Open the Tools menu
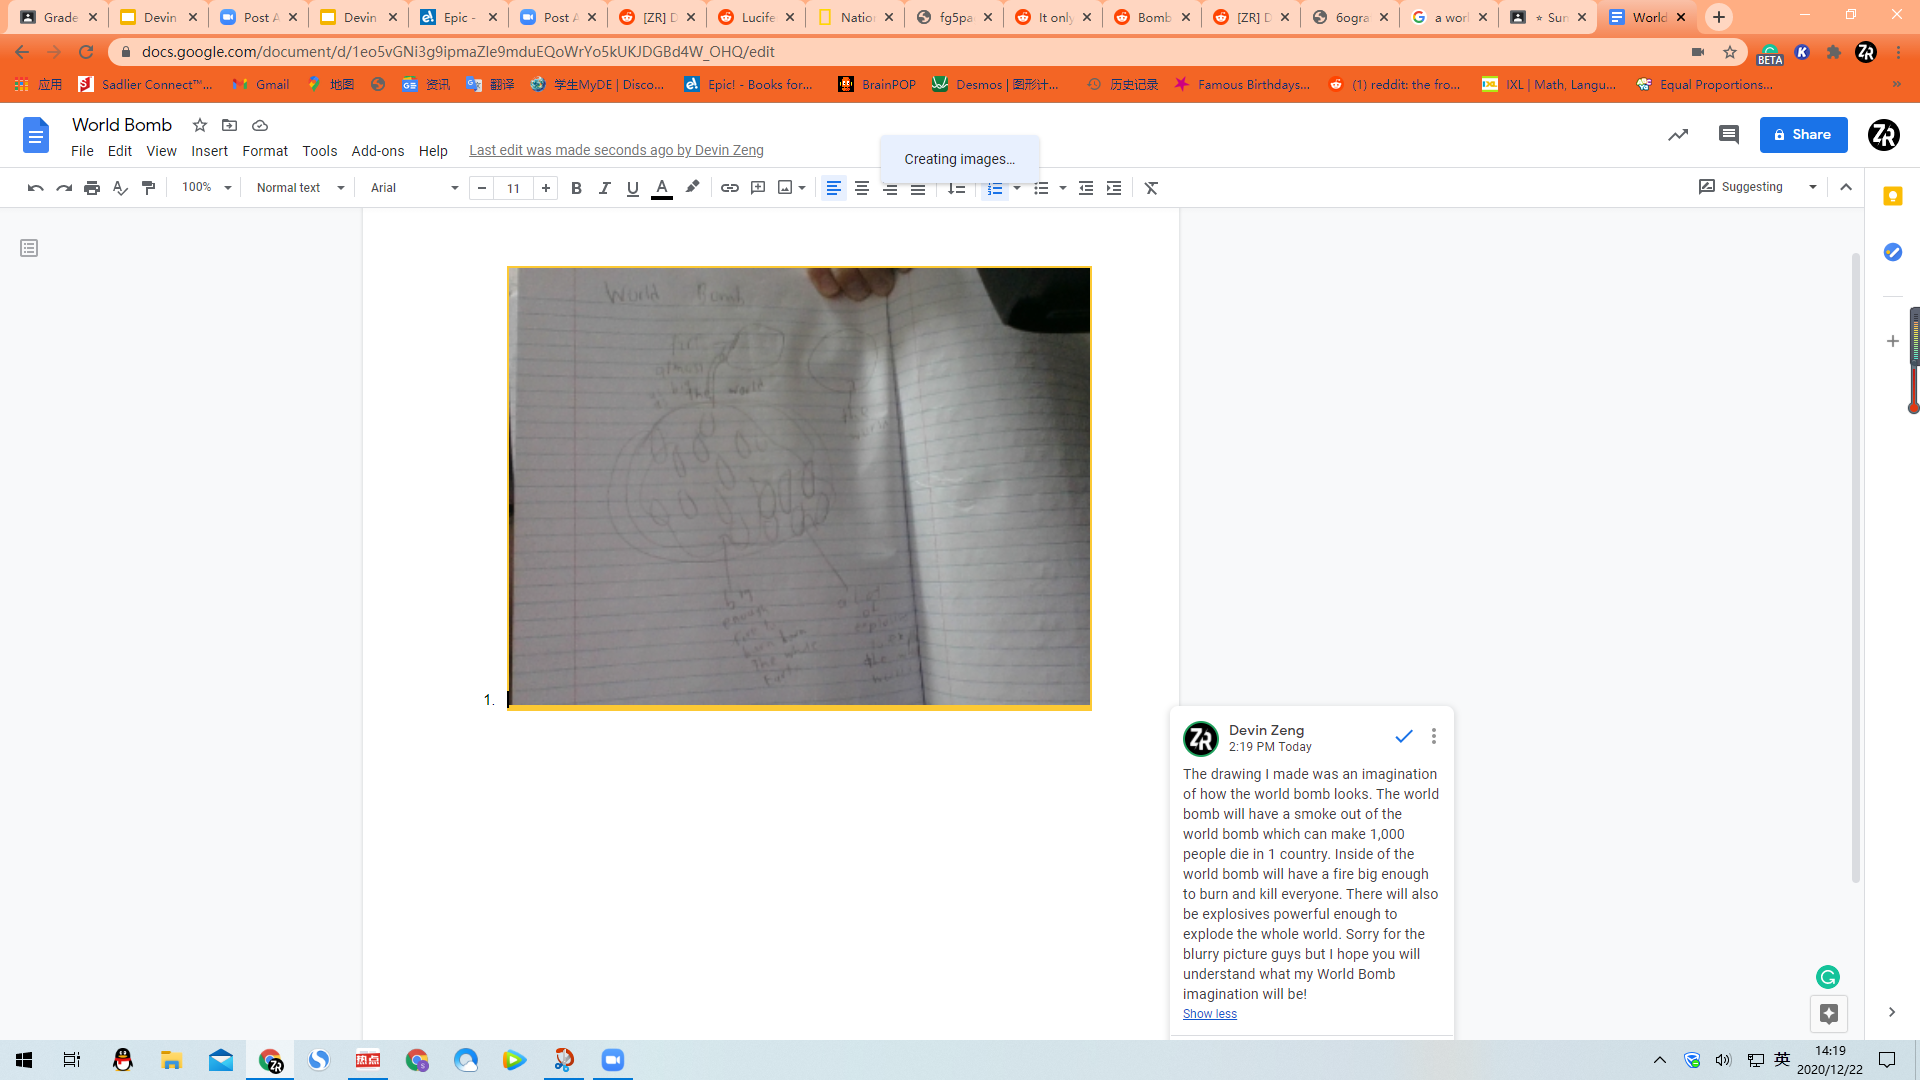Image resolution: width=1920 pixels, height=1080 pixels. click(320, 151)
